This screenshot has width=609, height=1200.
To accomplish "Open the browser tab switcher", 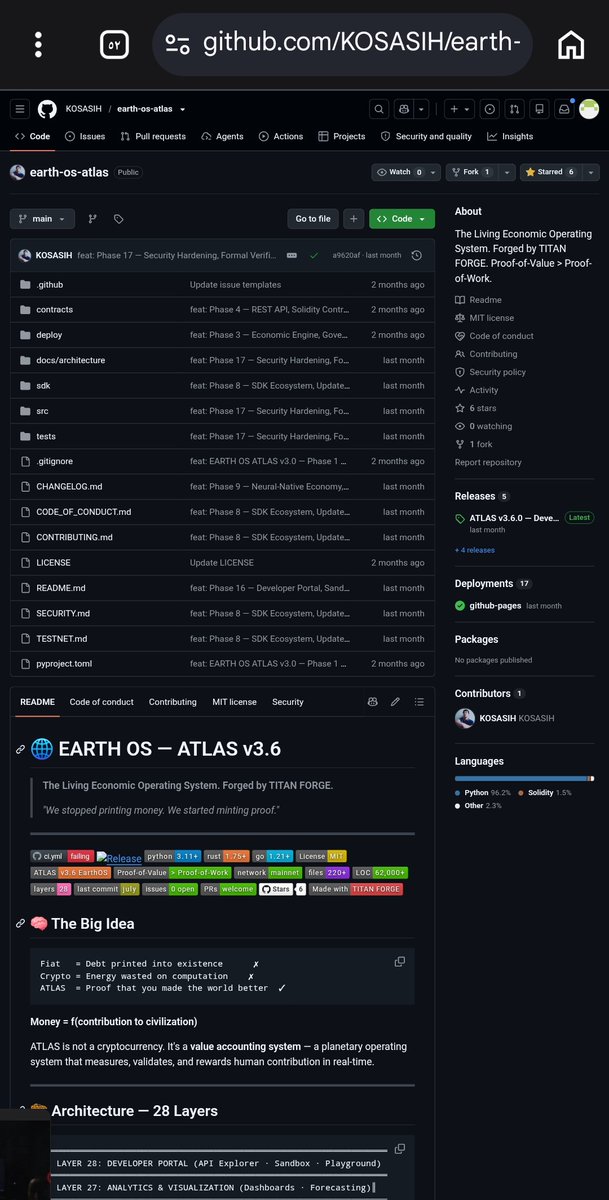I will [x=114, y=45].
